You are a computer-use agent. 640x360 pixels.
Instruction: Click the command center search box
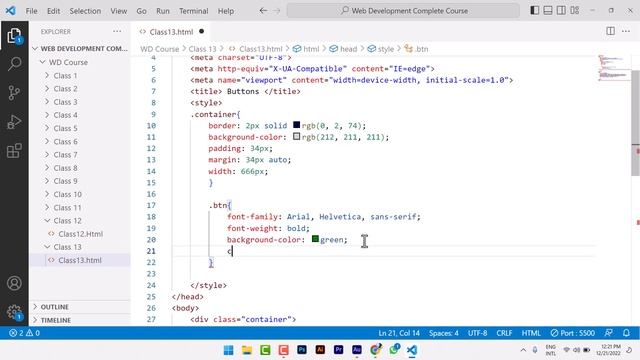pyautogui.click(x=403, y=11)
